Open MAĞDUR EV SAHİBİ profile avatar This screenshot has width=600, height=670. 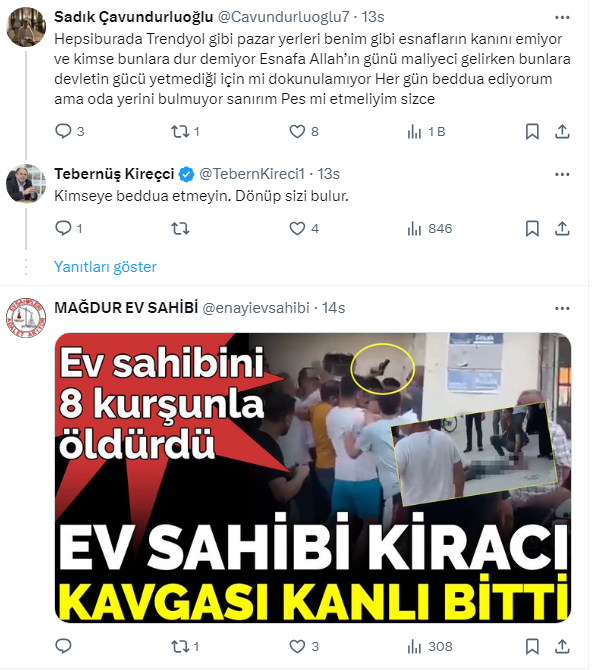point(26,317)
